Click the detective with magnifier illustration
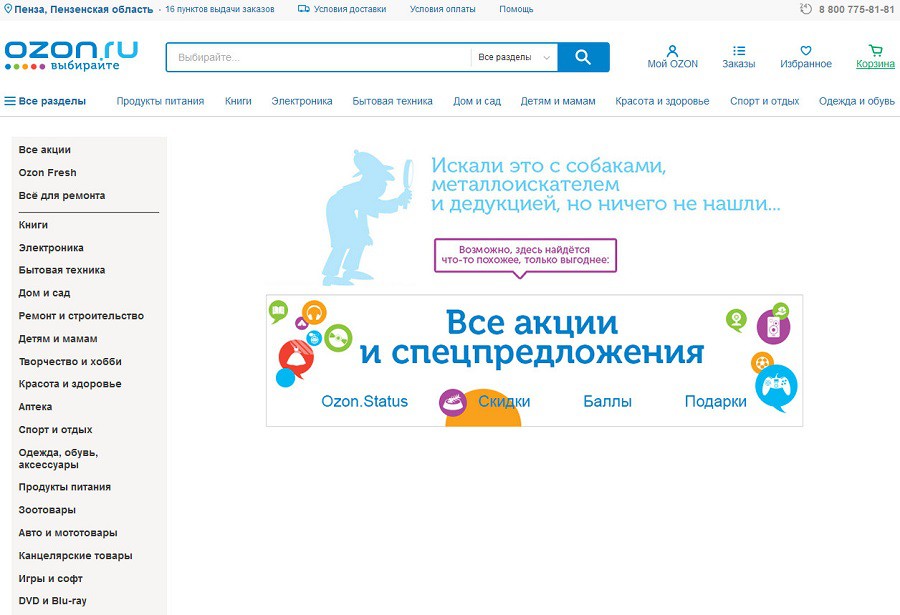This screenshot has height=615, width=900. point(366,217)
